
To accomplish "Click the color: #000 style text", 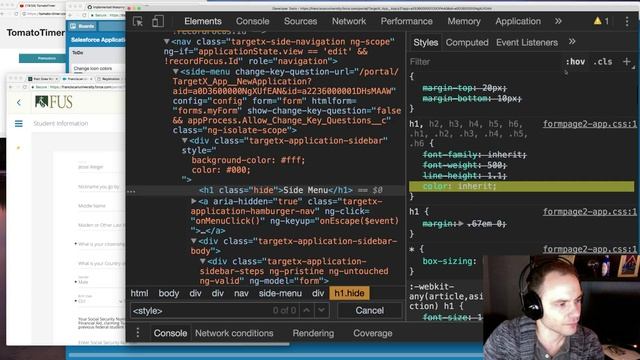I will (x=221, y=170).
